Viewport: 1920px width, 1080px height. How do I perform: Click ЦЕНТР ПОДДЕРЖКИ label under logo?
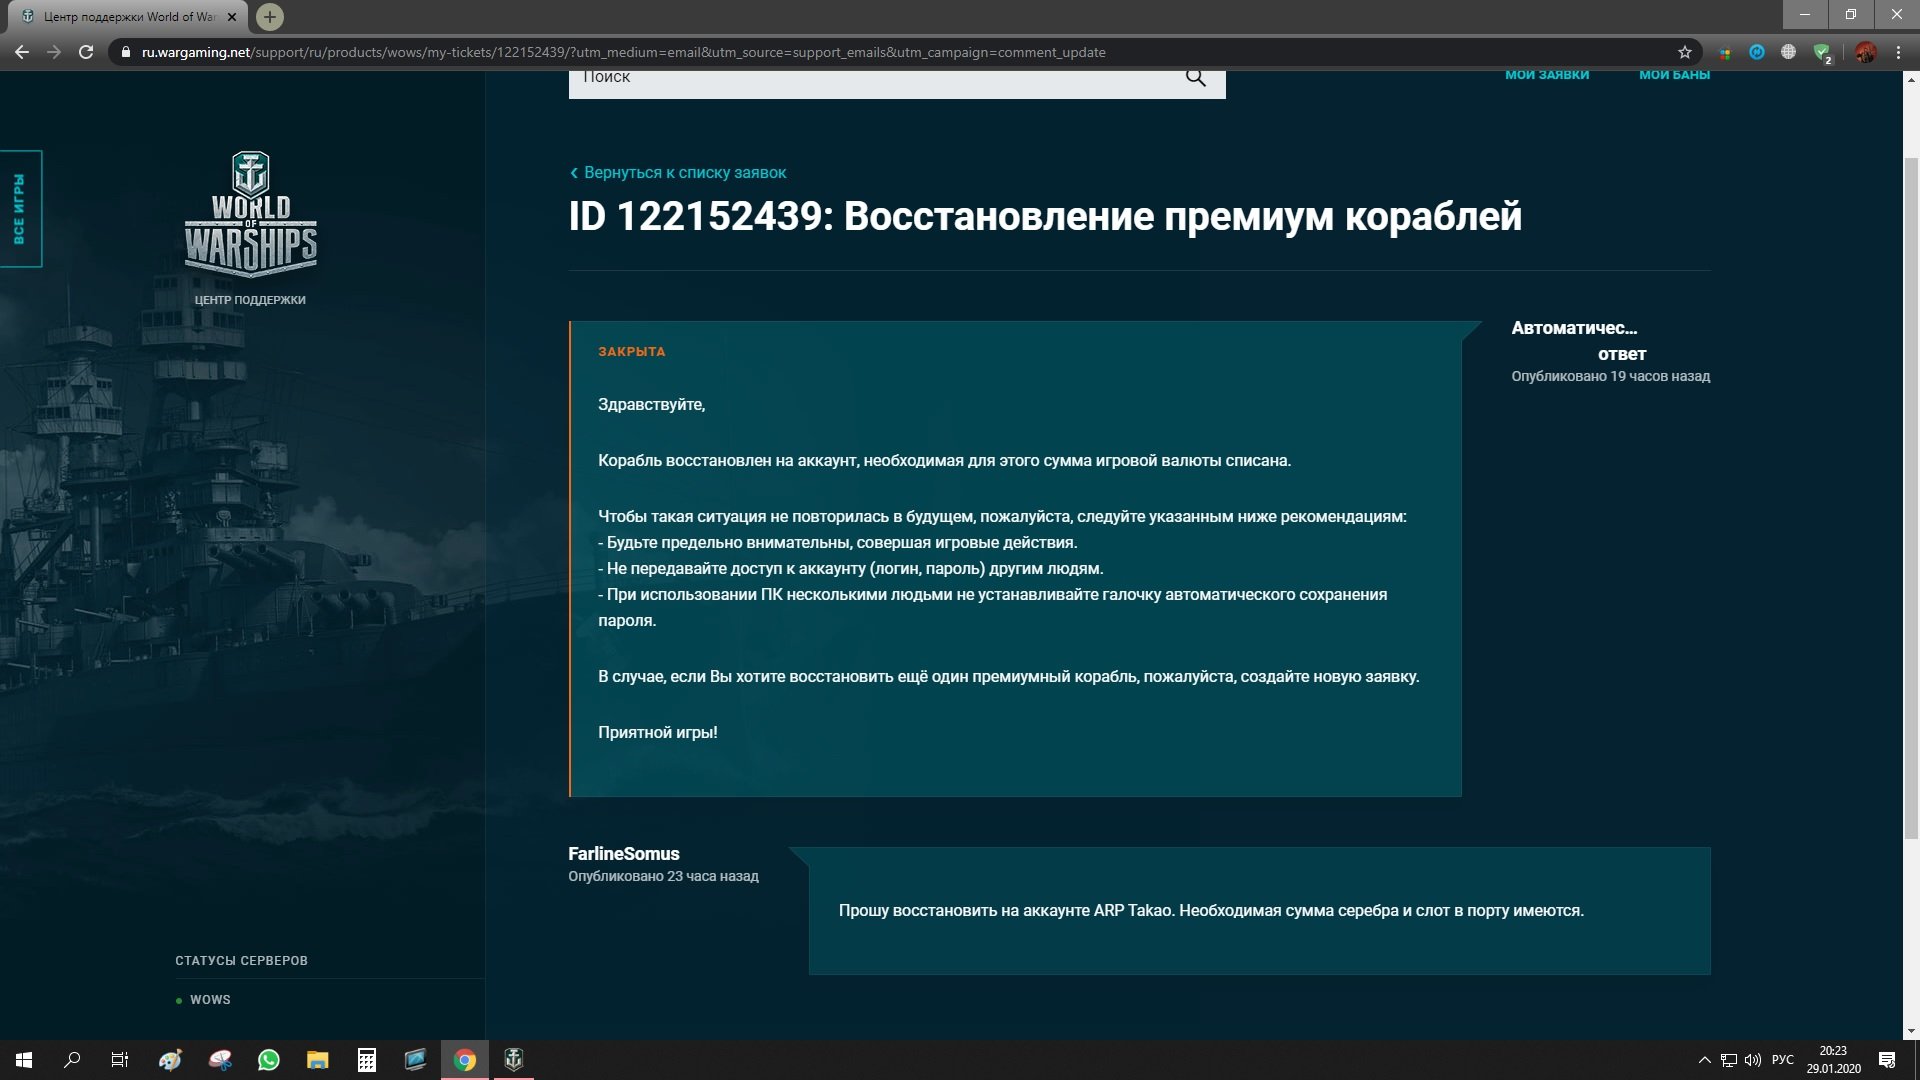(x=250, y=300)
